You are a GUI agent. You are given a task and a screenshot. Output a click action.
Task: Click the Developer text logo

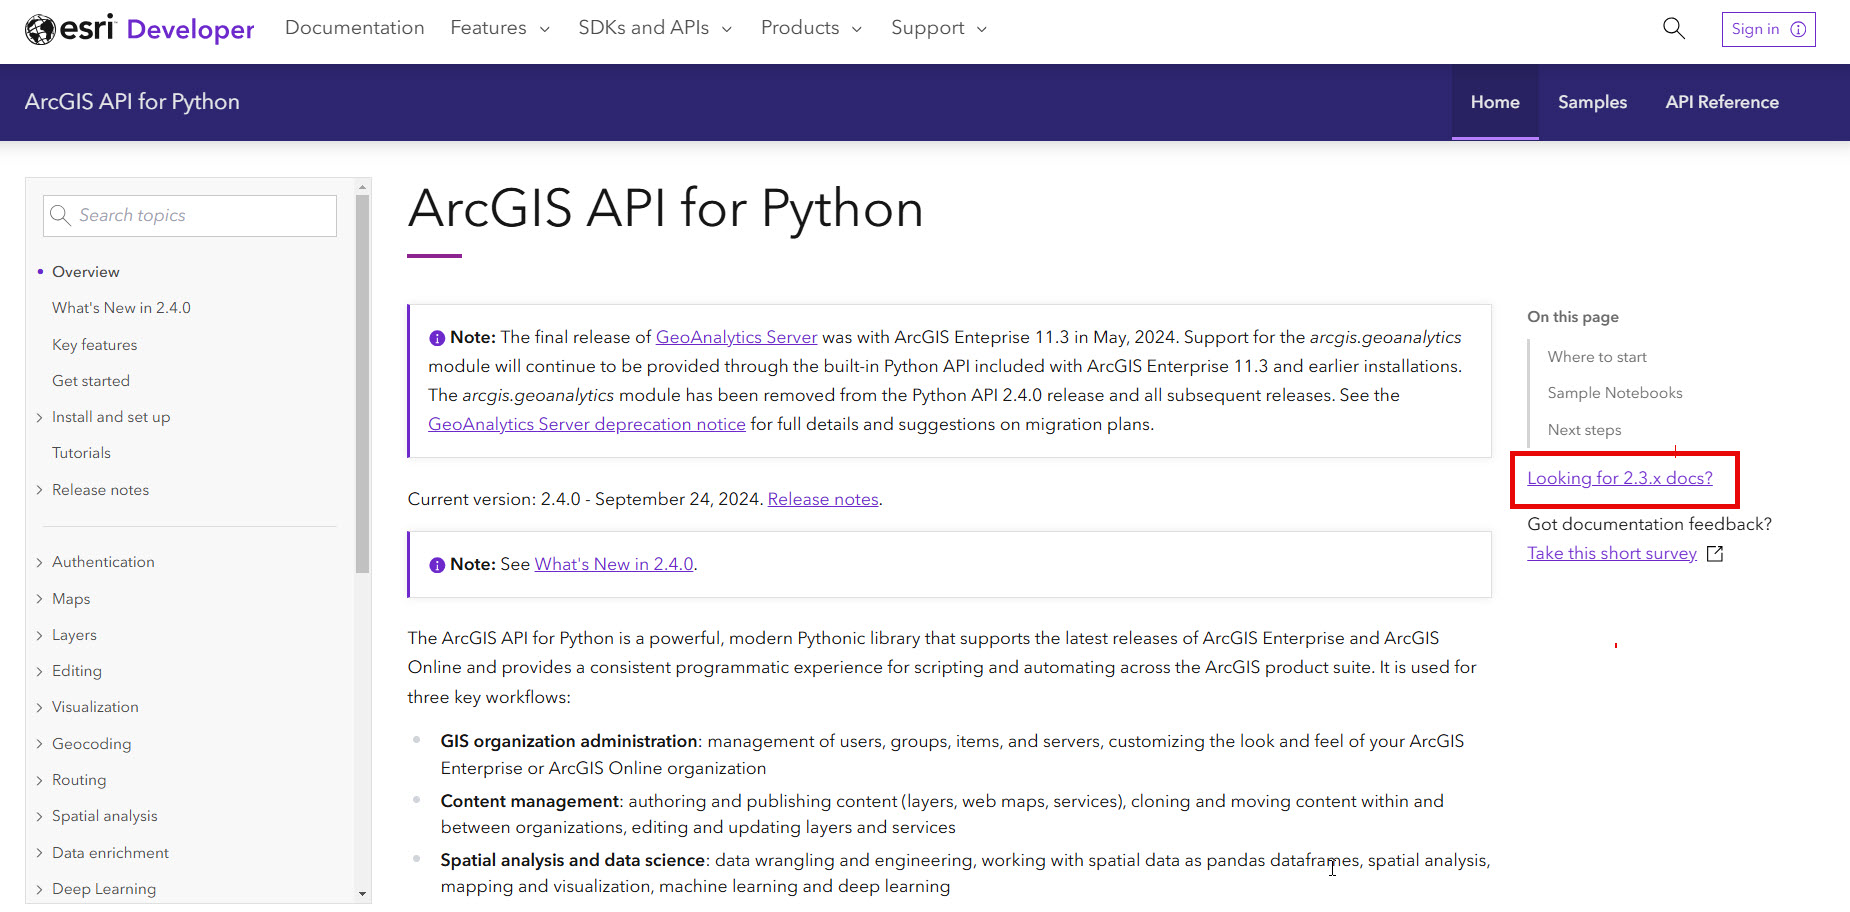point(190,30)
